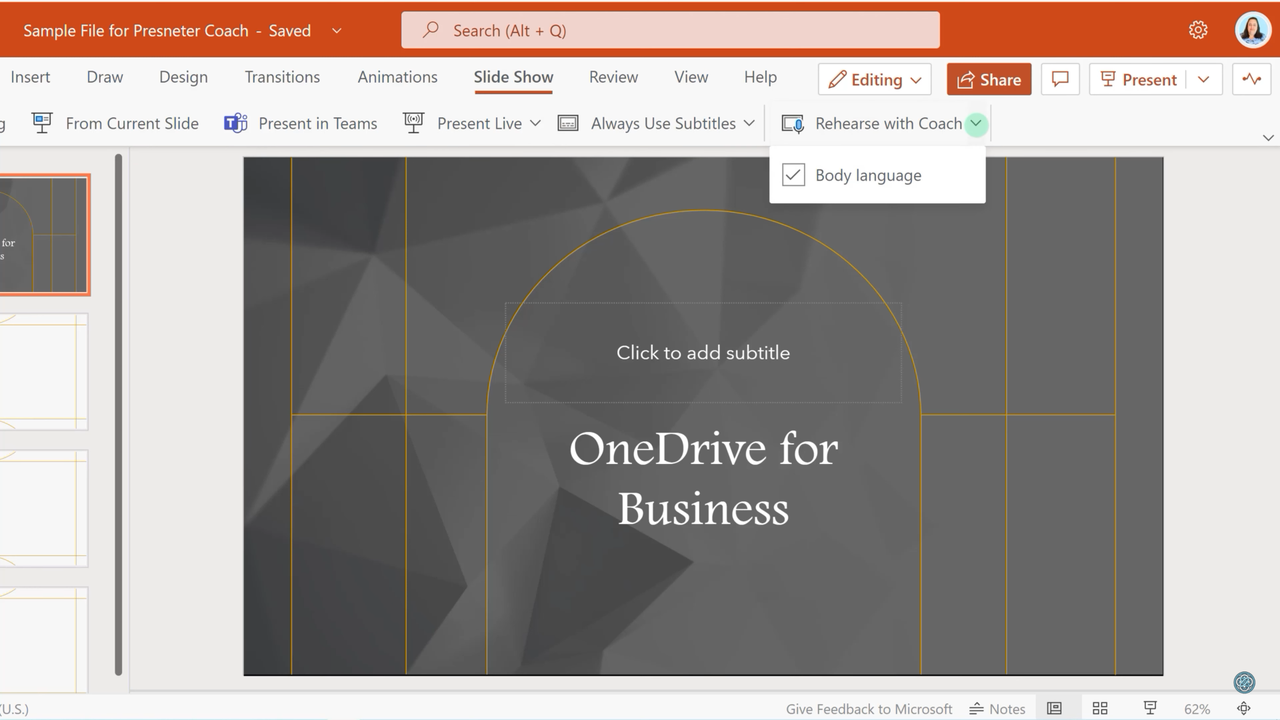The height and width of the screenshot is (720, 1280).
Task: Click the Share button
Action: pyautogui.click(x=989, y=79)
